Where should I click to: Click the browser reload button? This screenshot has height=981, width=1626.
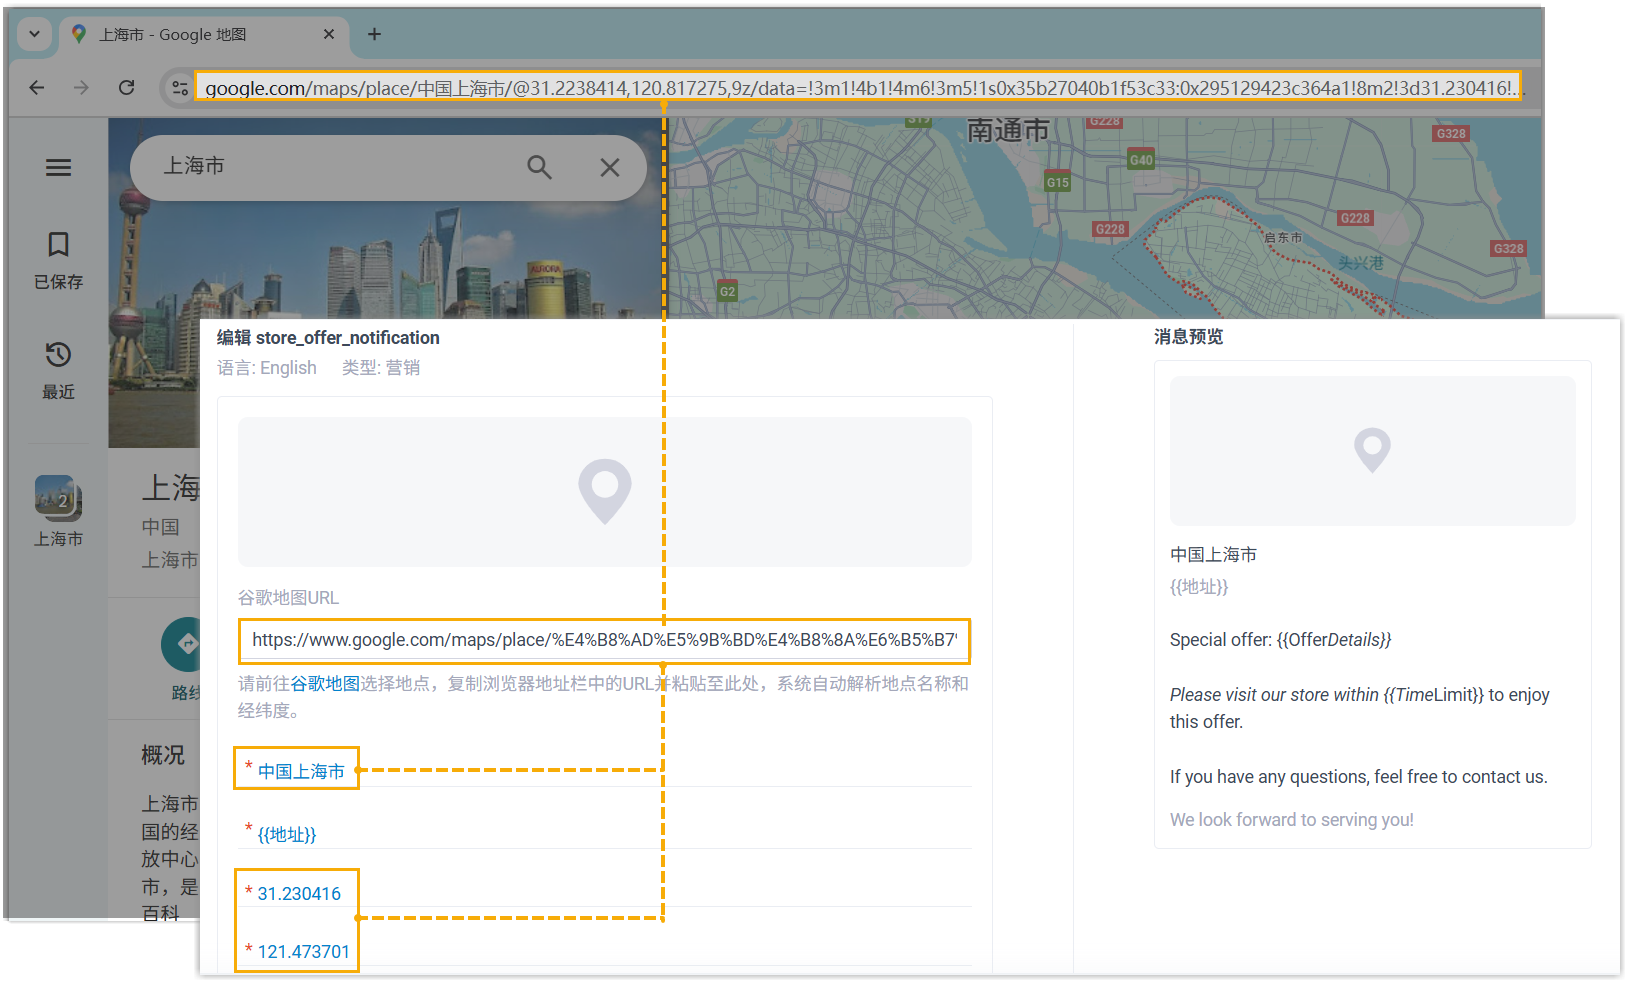click(x=126, y=88)
